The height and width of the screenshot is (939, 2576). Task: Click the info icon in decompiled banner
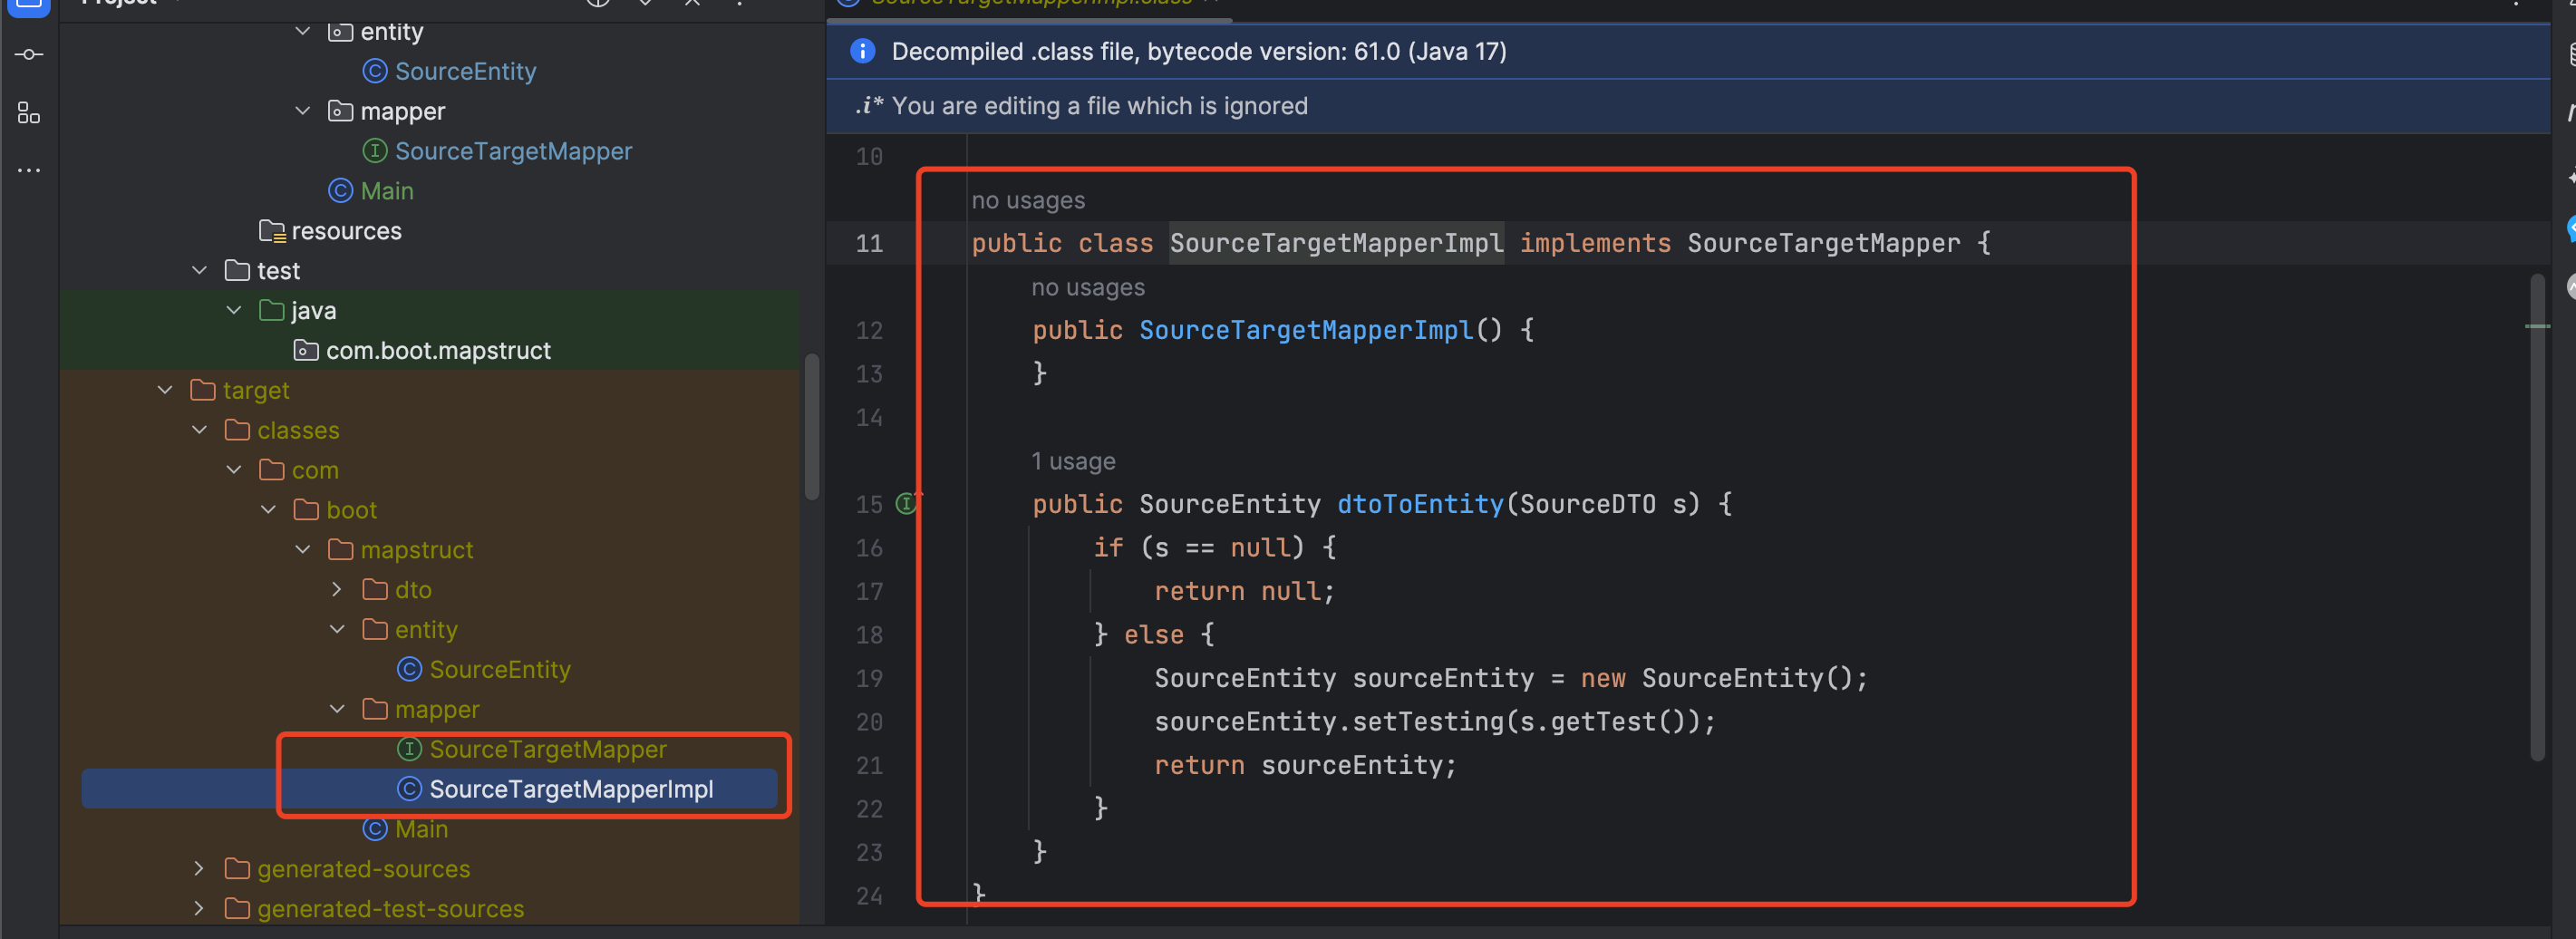point(862,51)
